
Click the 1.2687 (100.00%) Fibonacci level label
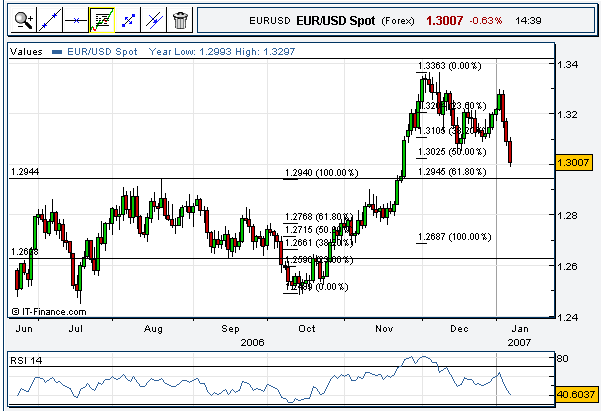click(454, 237)
